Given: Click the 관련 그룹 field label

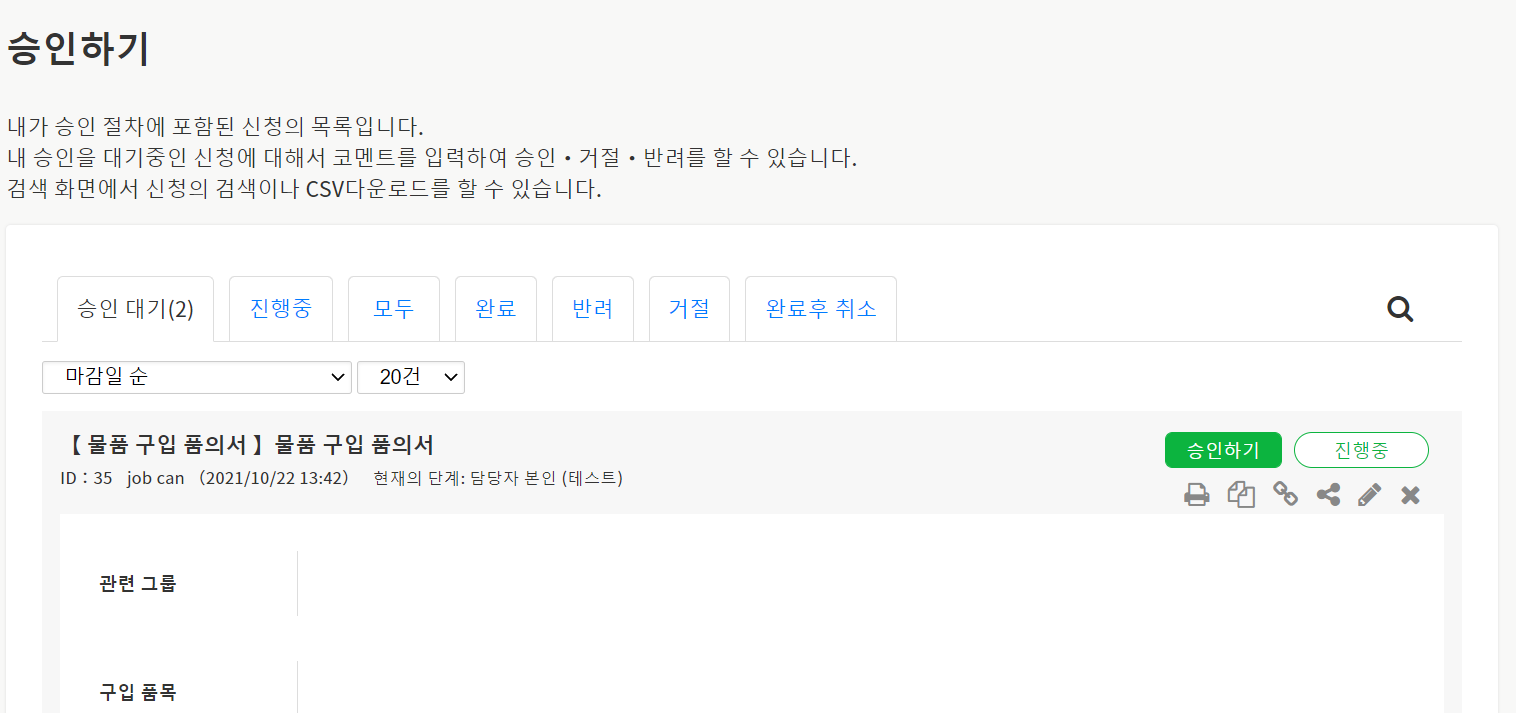Looking at the screenshot, I should 138,584.
